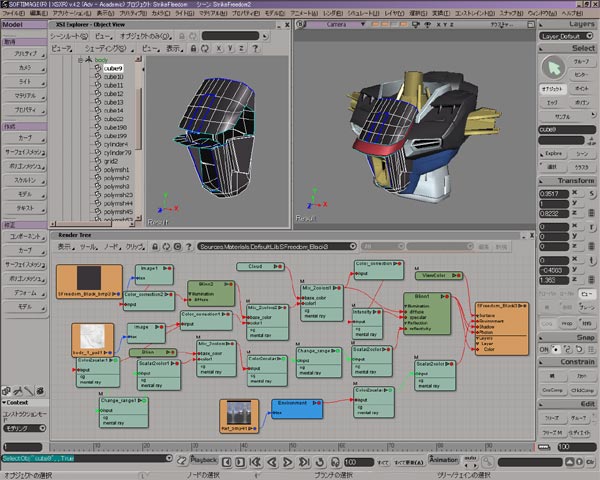Toggle first orange display-type button in Camera bar

pyautogui.click(x=375, y=24)
